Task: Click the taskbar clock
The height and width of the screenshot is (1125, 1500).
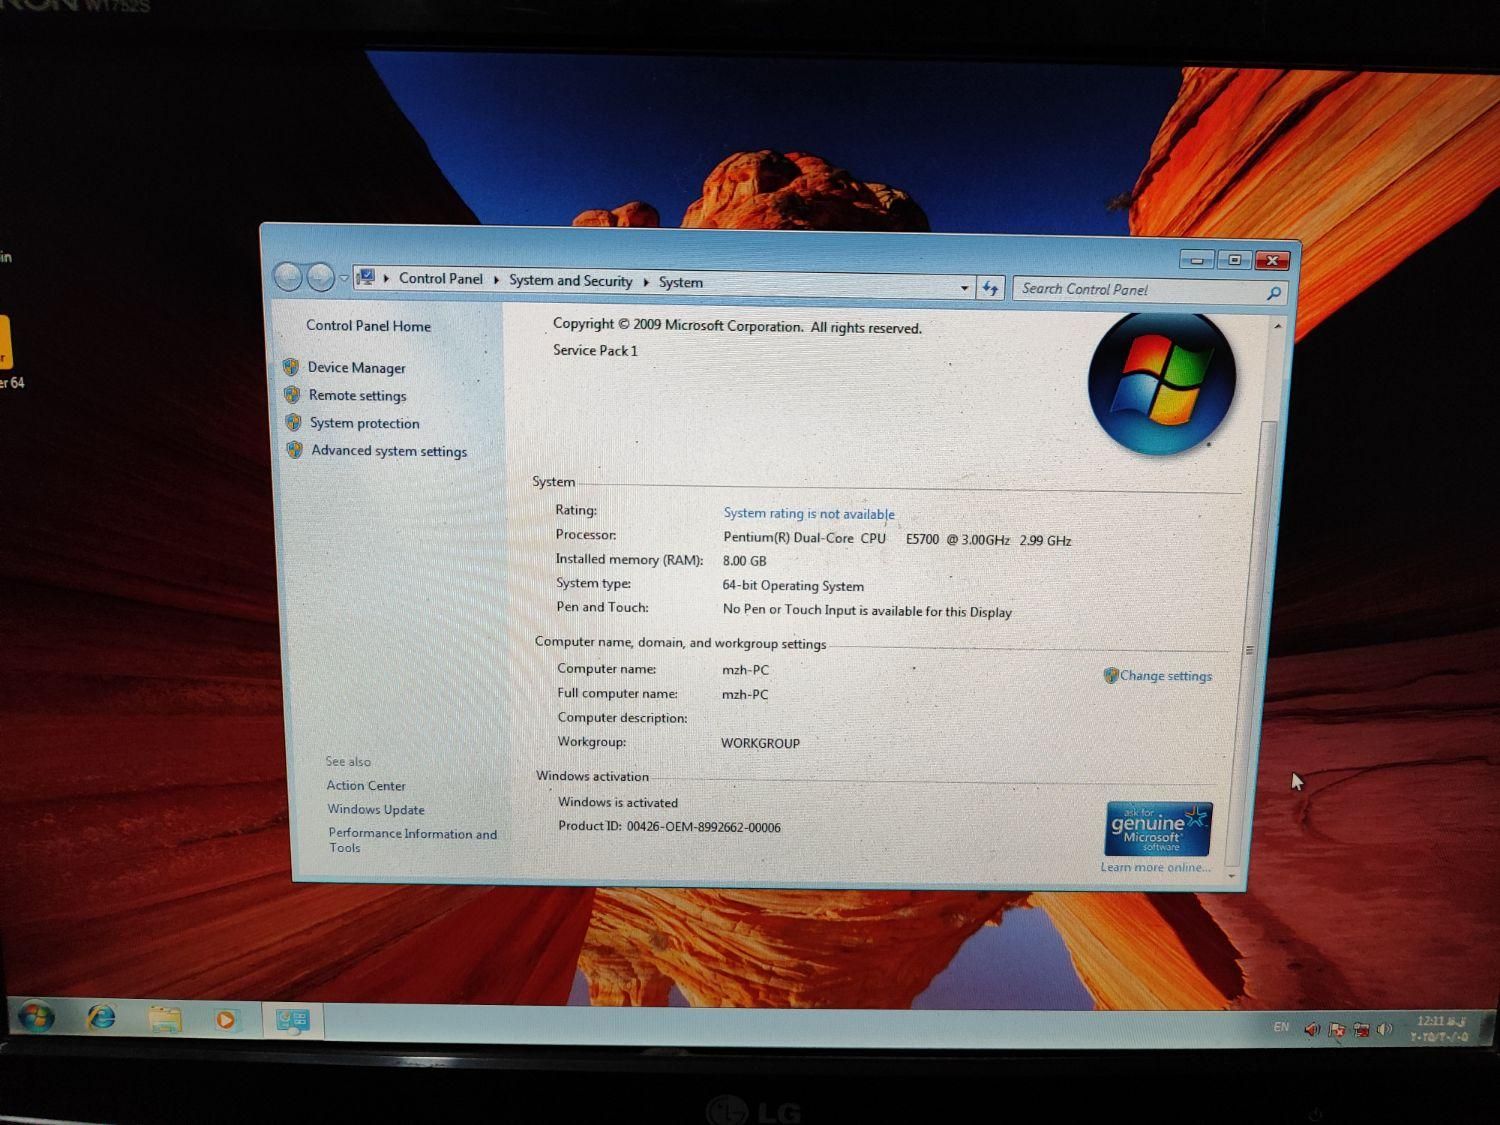Action: click(1440, 1029)
